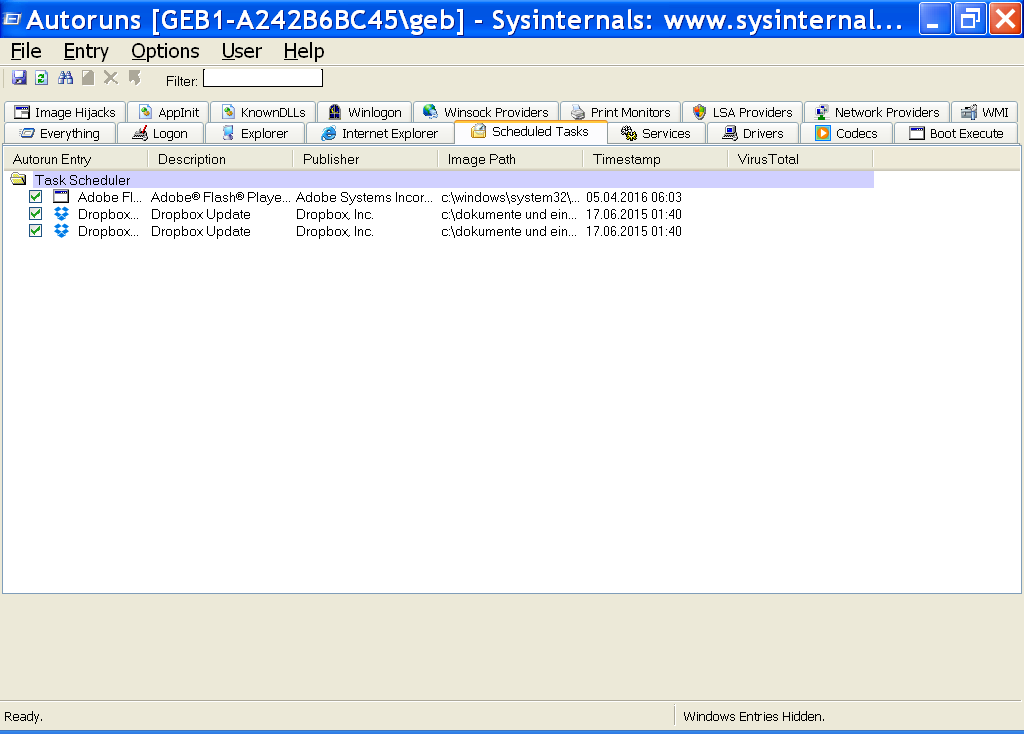This screenshot has height=734, width=1024.
Task: Sort entries by the Timestamp column header
Action: 655,159
